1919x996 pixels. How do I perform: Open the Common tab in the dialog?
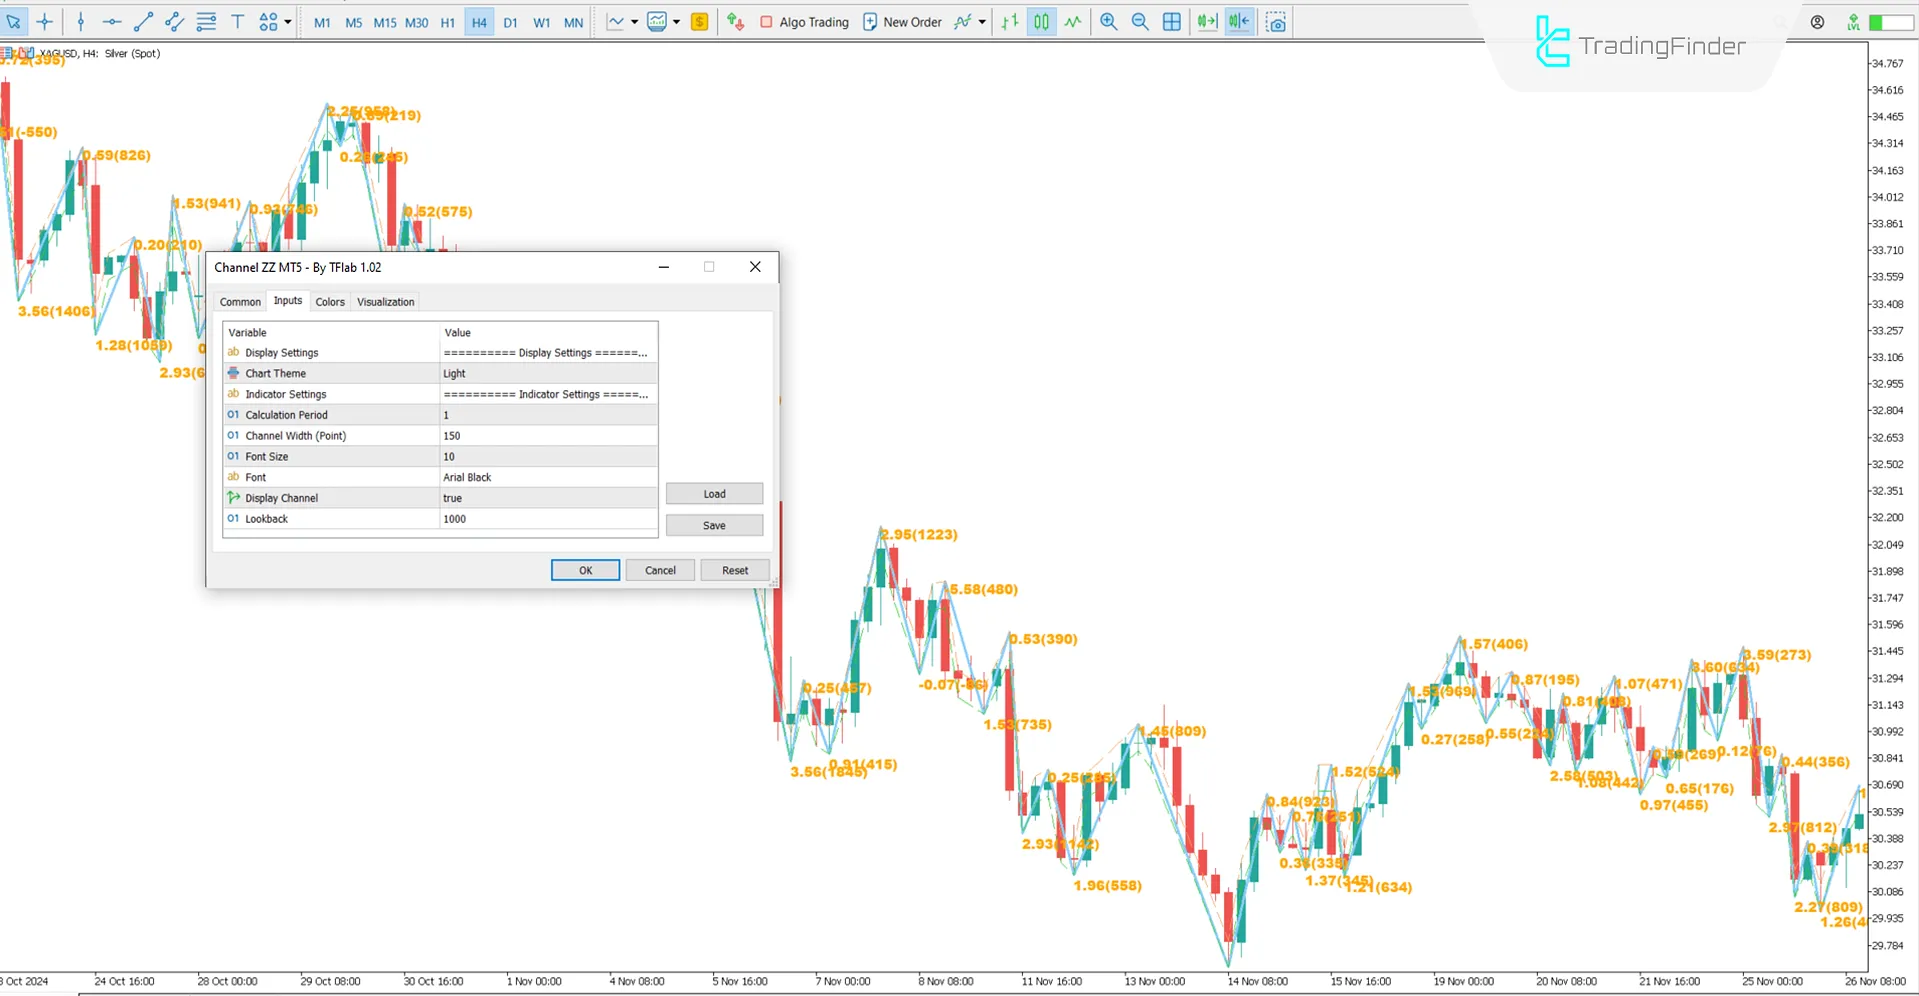[x=240, y=301]
